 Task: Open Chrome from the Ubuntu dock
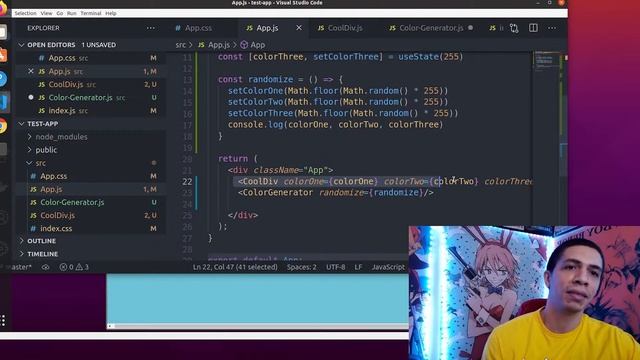coord(3,126)
